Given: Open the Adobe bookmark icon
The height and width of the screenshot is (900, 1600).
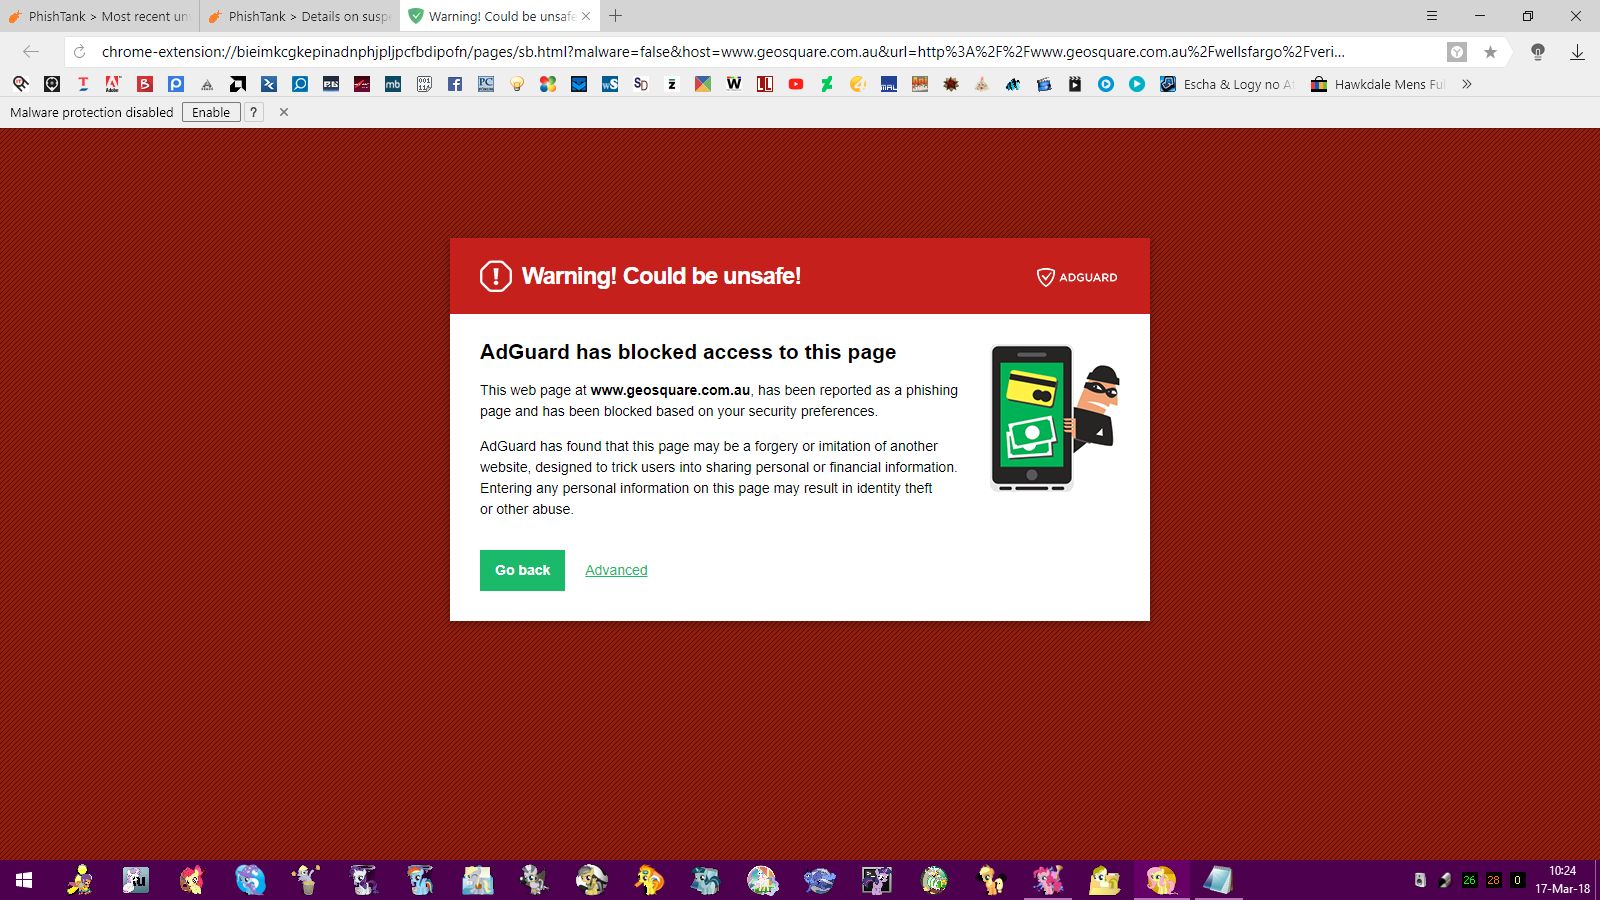Looking at the screenshot, I should click(x=113, y=84).
